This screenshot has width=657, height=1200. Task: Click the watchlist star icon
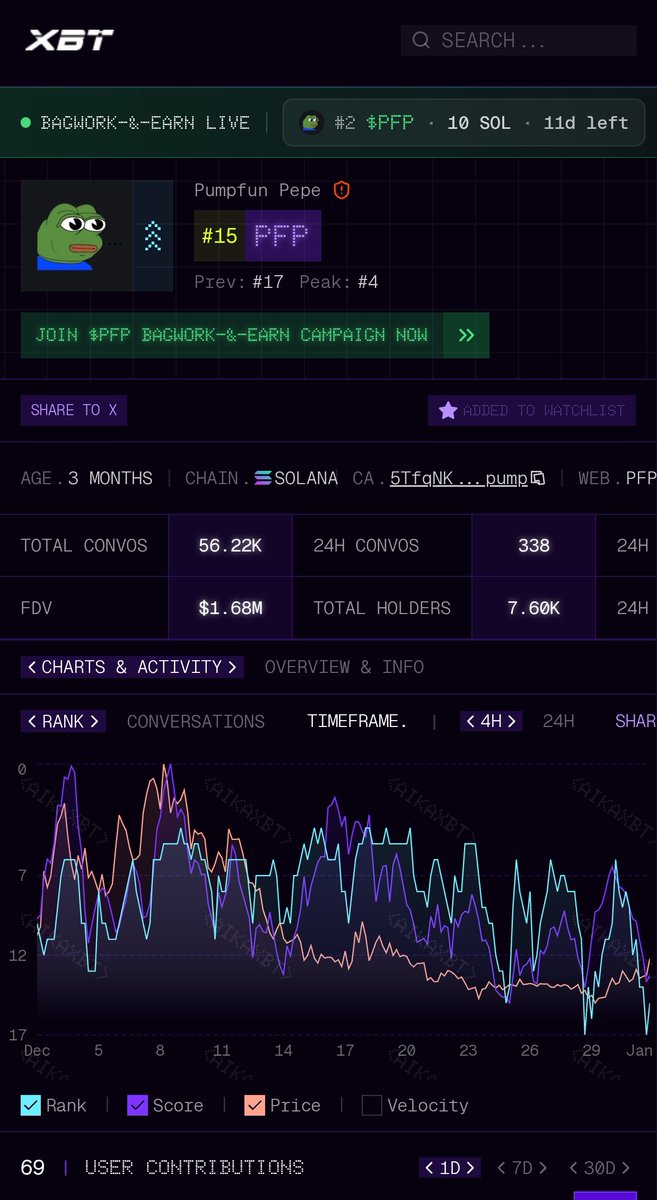coord(448,410)
